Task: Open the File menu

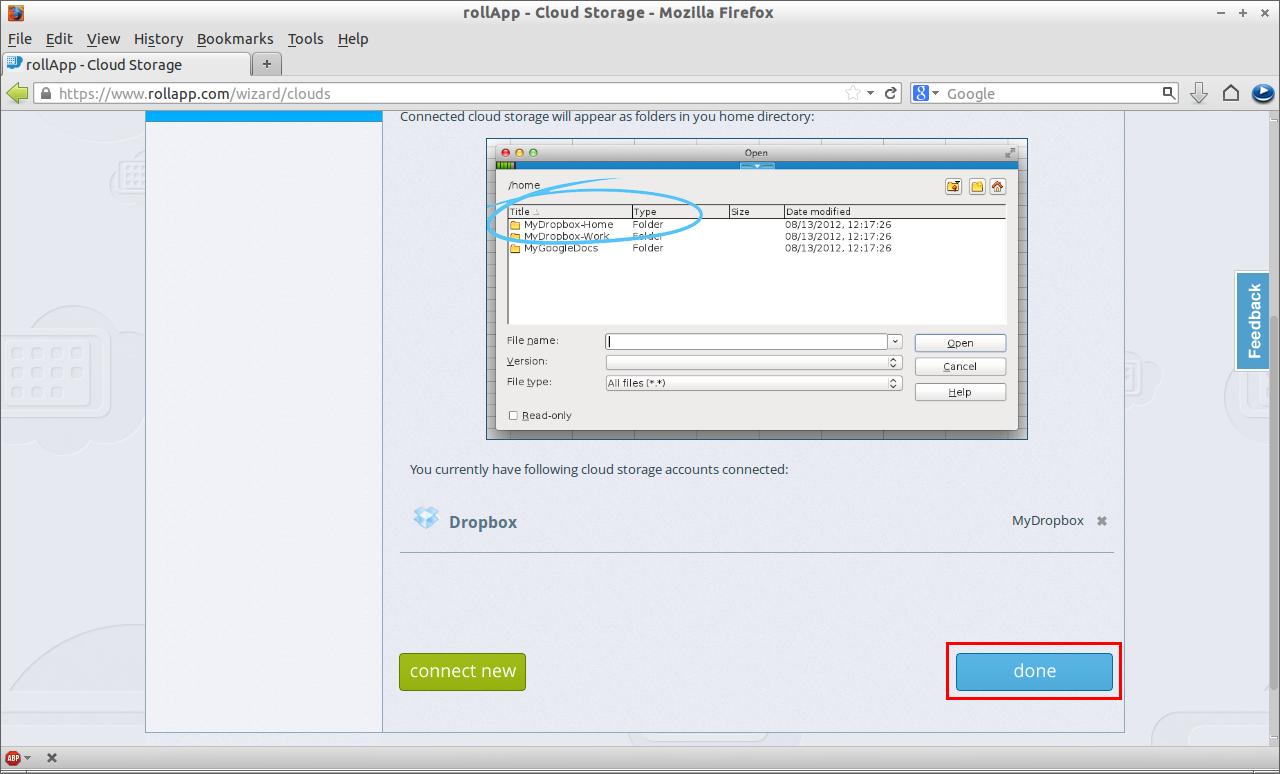Action: click(x=20, y=39)
